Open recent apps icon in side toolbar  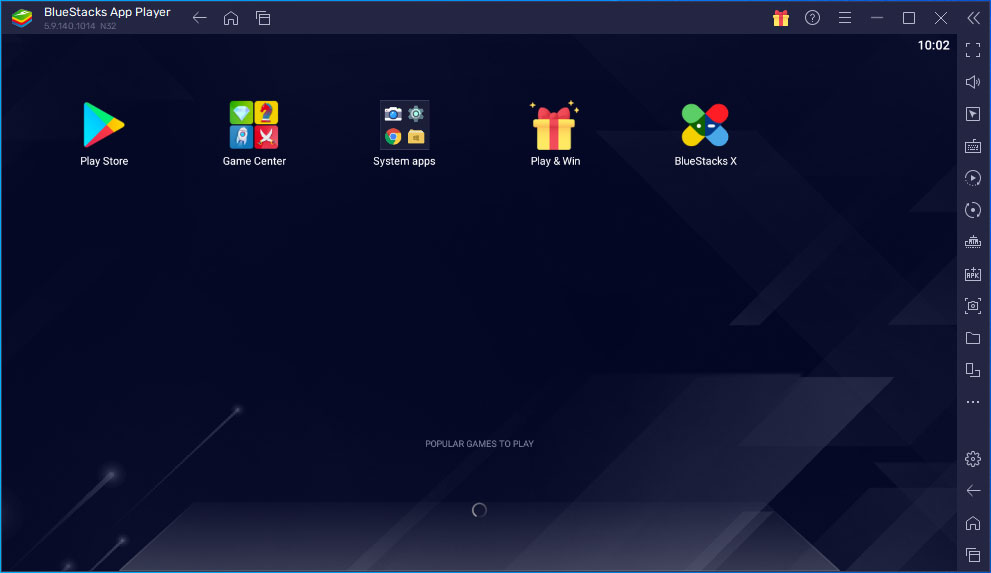[973, 555]
